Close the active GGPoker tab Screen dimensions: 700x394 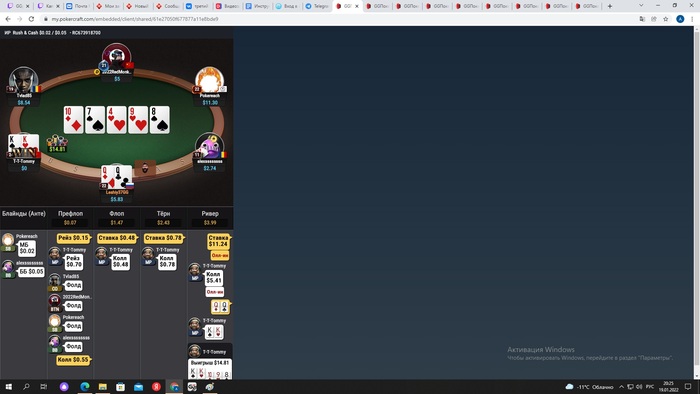[x=357, y=6]
